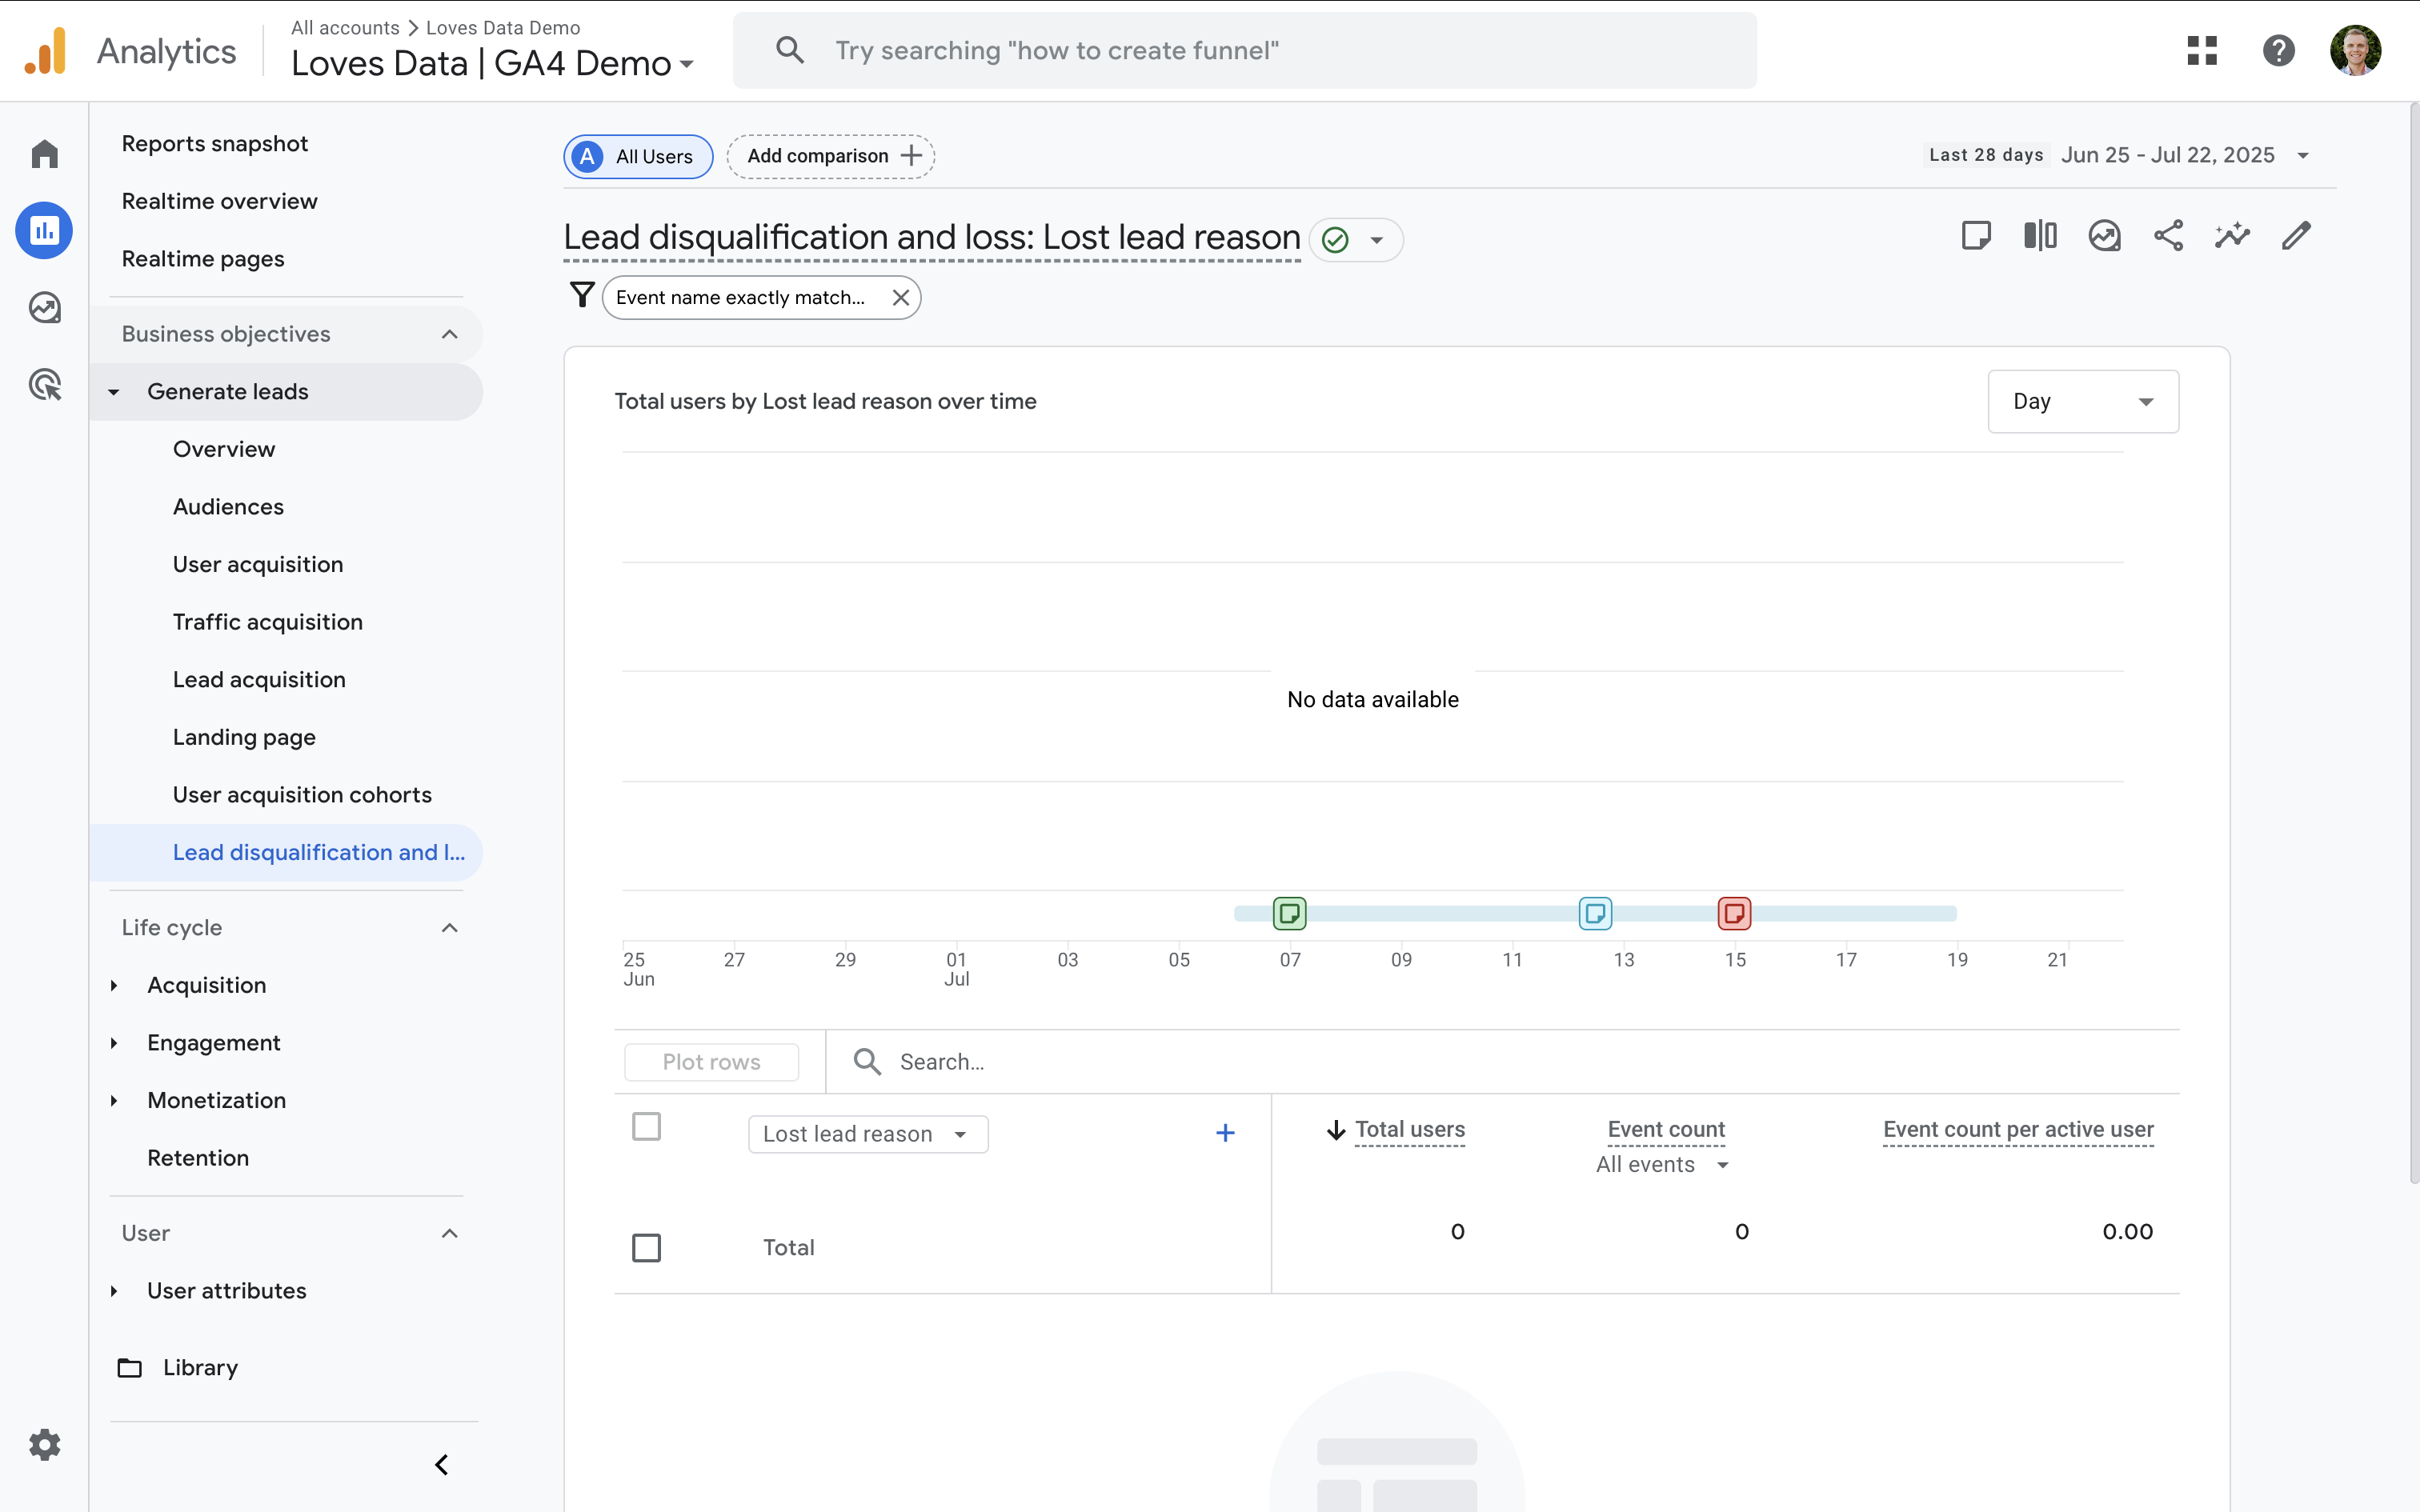
Task: Open the Google apps grid icon
Action: pos(2202,50)
